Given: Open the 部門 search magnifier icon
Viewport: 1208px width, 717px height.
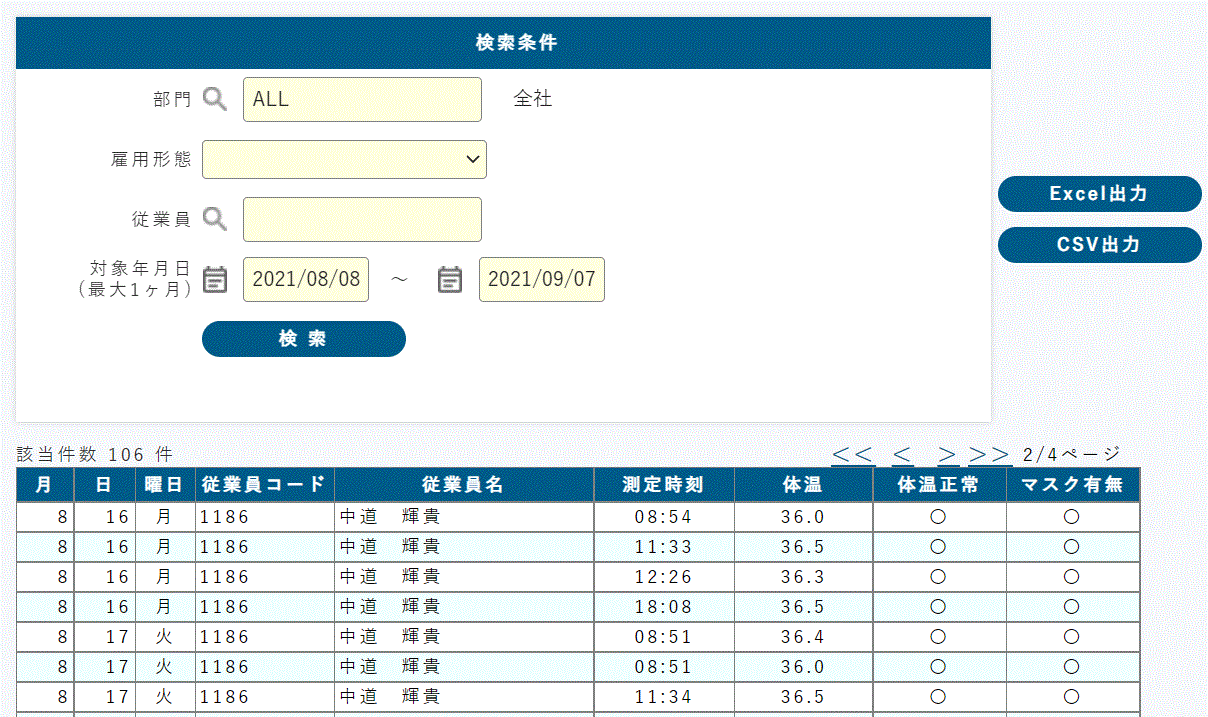Looking at the screenshot, I should (x=215, y=99).
